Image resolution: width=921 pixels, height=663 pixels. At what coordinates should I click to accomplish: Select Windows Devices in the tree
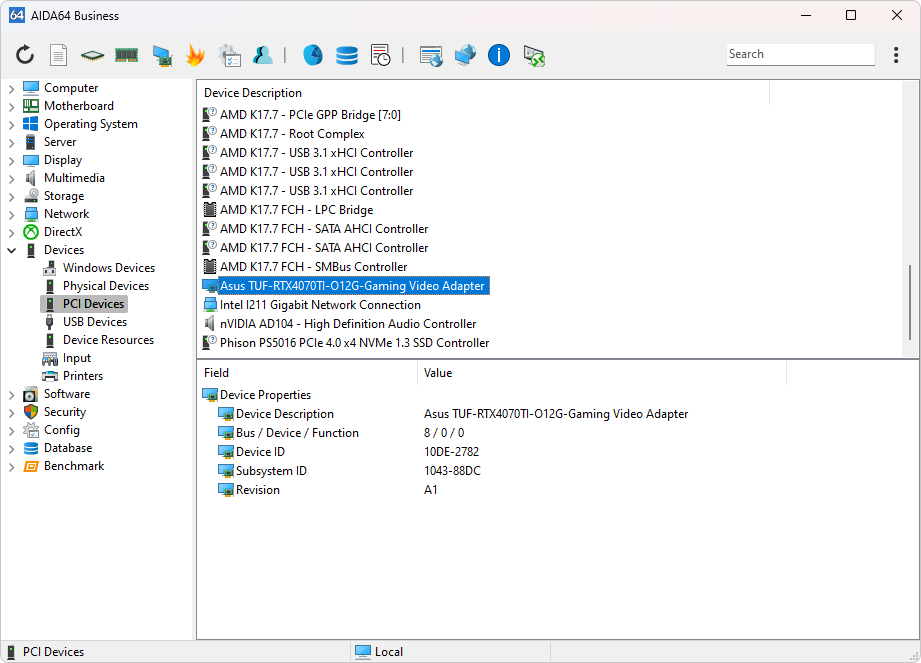108,268
